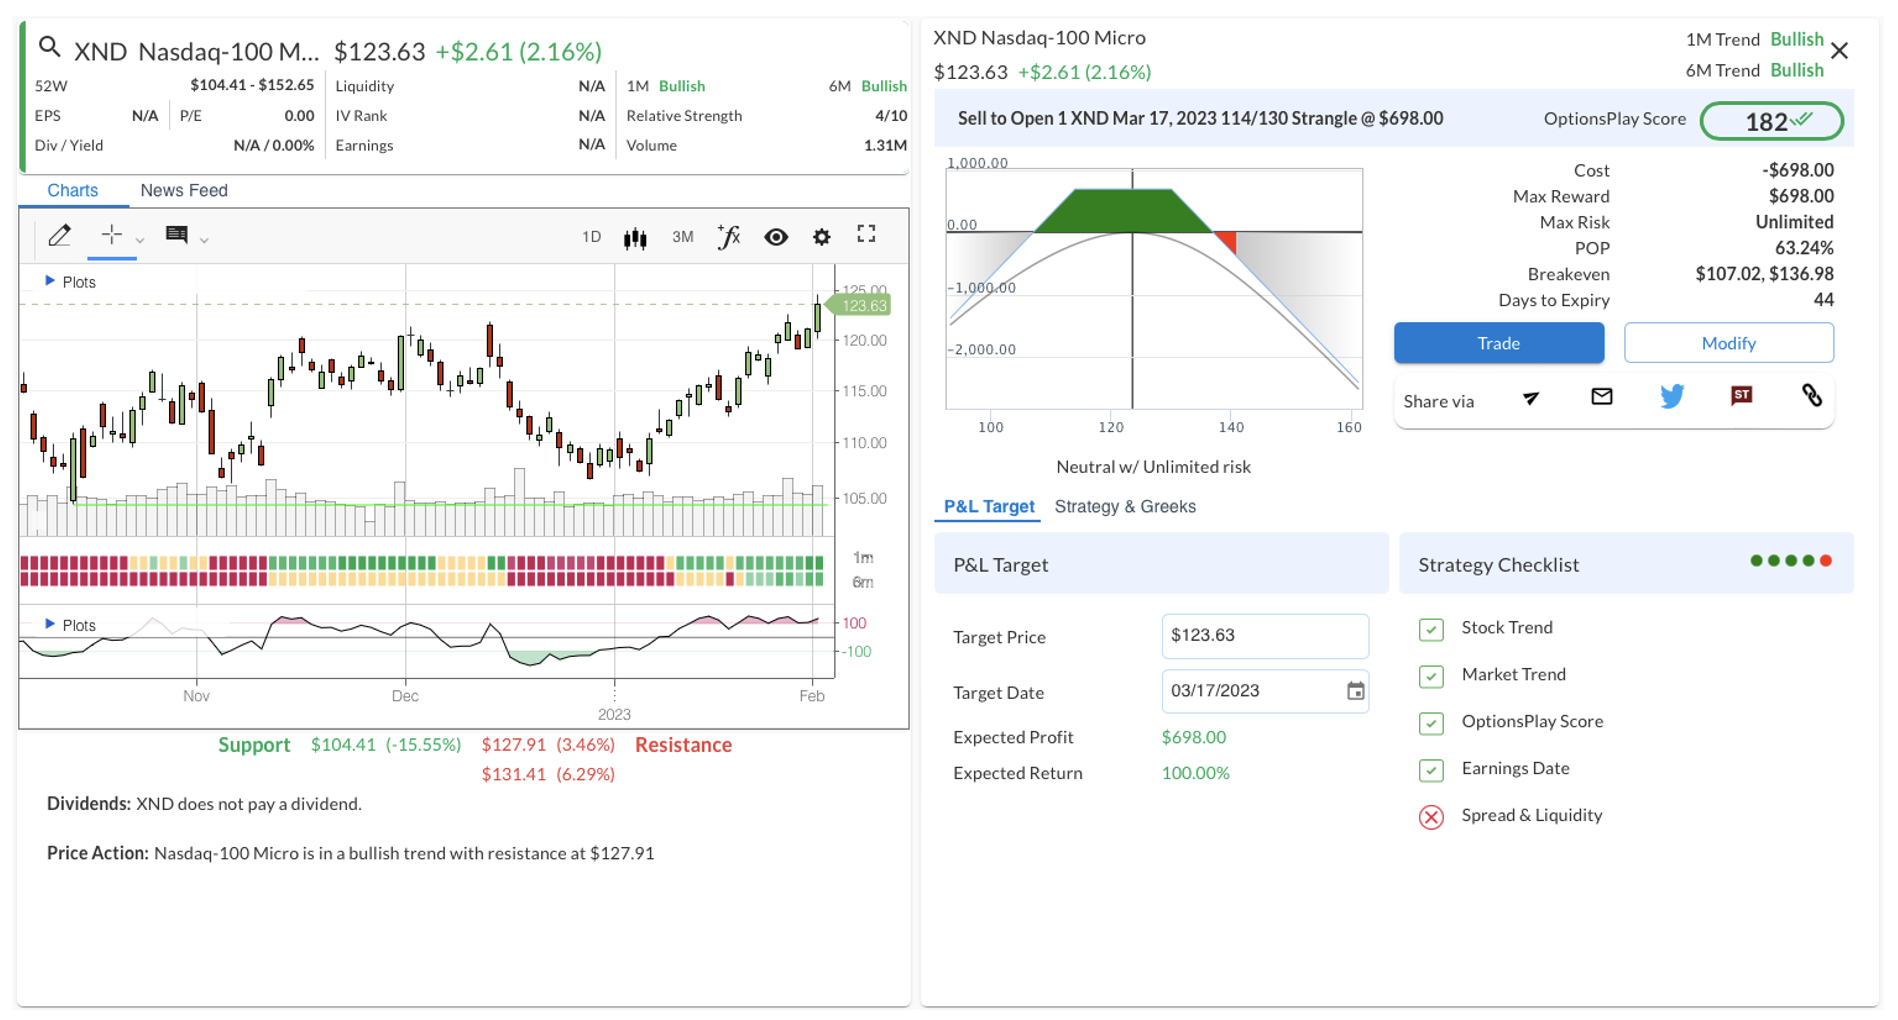Change the 1D chart interval

click(x=591, y=237)
